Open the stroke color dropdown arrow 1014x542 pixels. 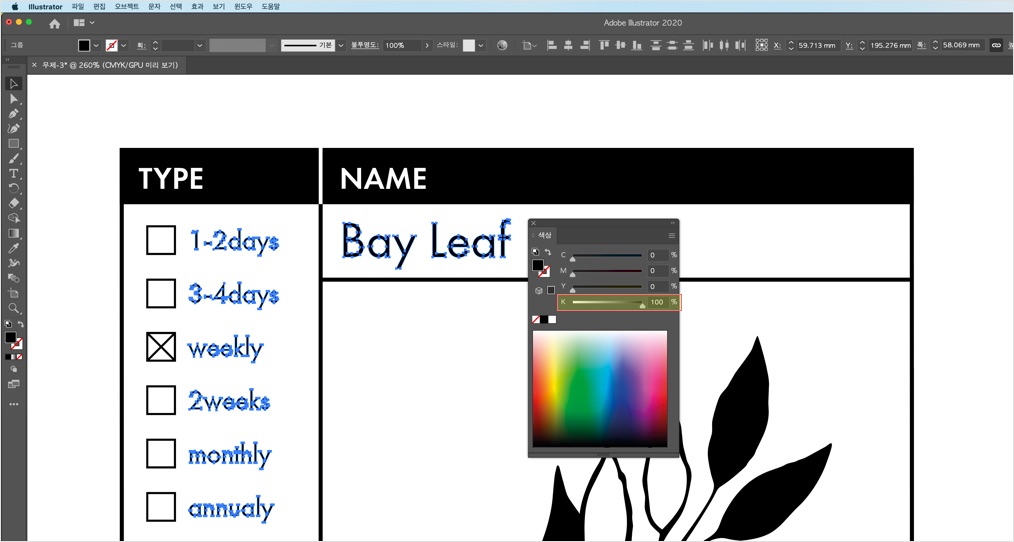coord(124,45)
